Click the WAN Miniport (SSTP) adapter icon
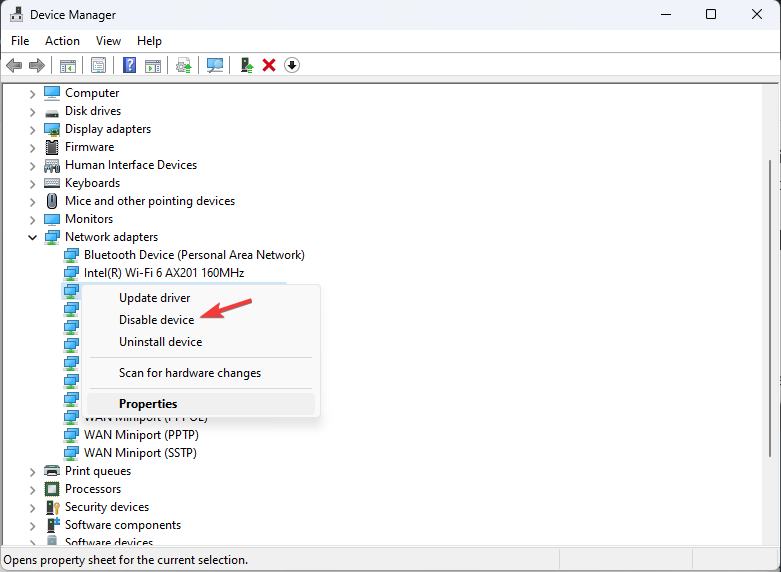The height and width of the screenshot is (572, 781). [71, 453]
